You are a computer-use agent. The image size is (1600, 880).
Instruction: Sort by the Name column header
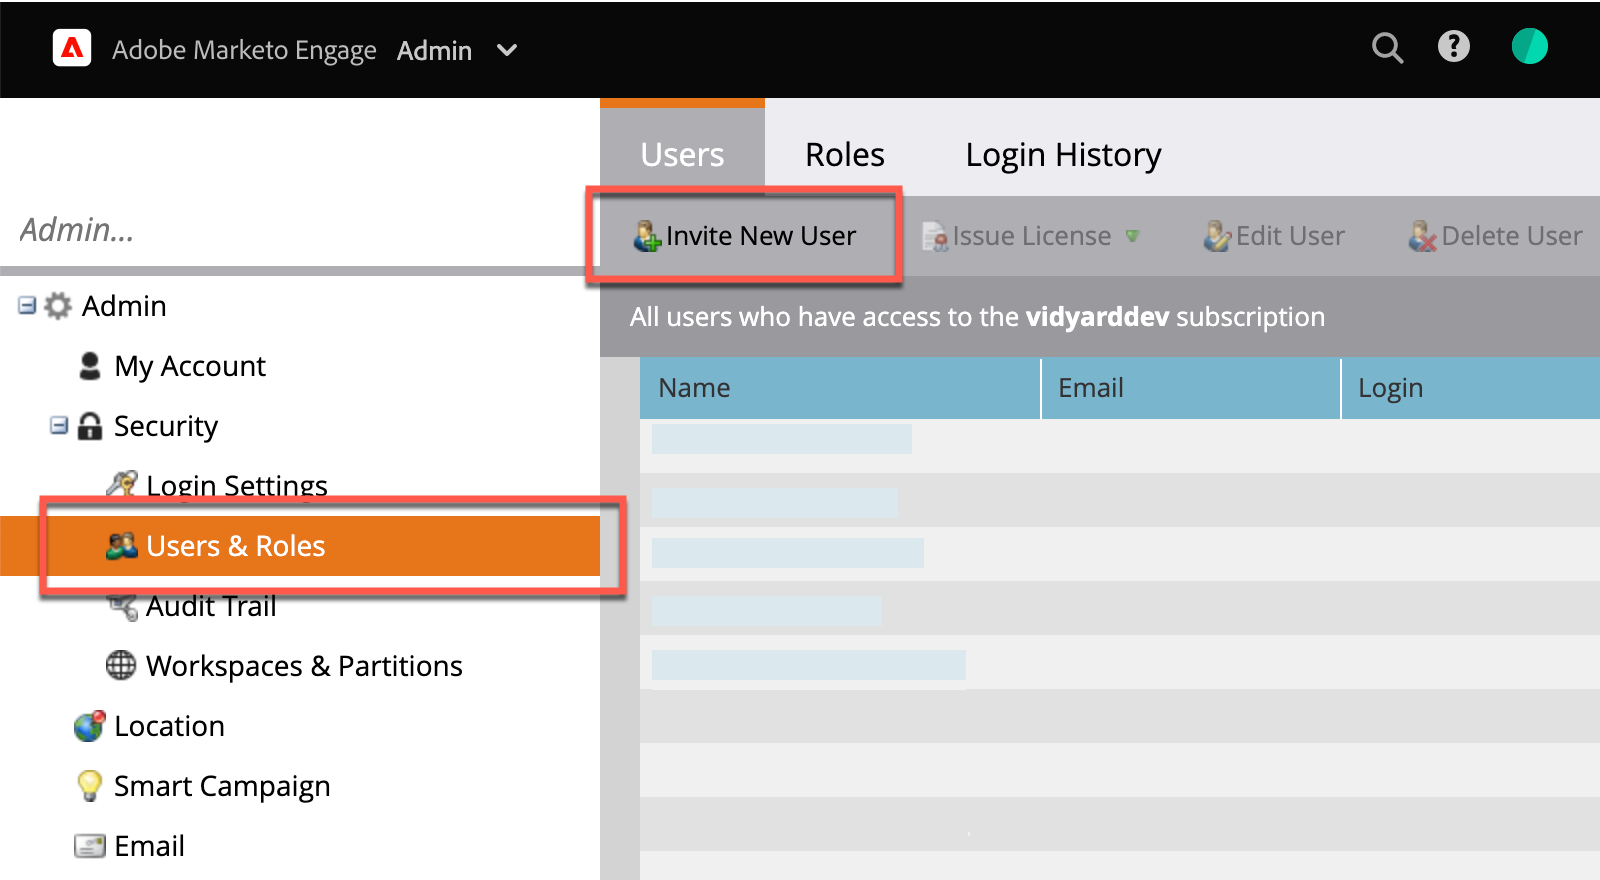point(840,388)
